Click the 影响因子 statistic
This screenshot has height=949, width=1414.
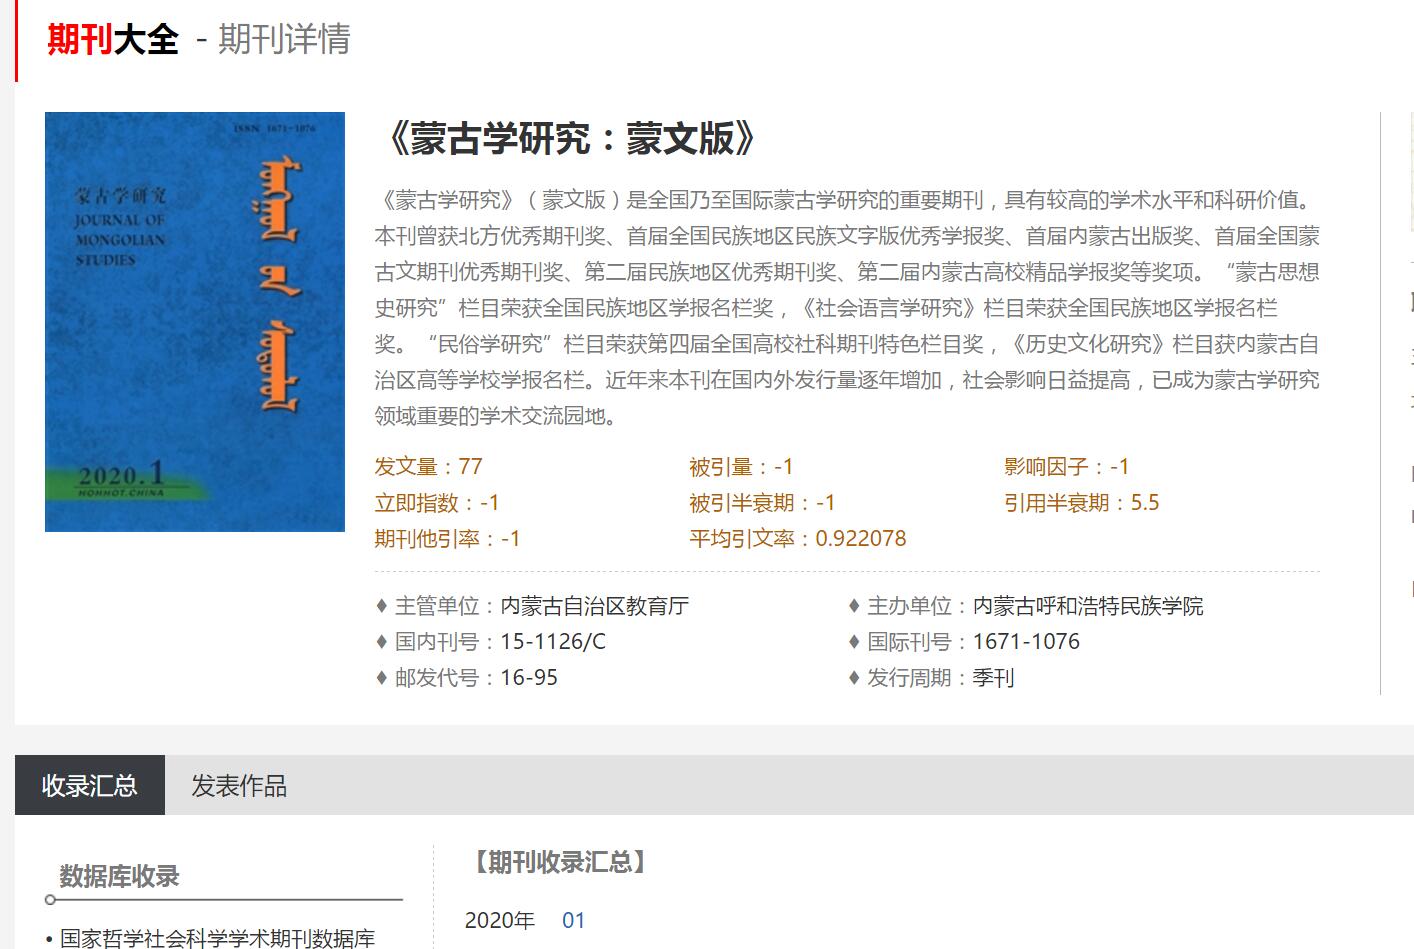(x=1066, y=467)
